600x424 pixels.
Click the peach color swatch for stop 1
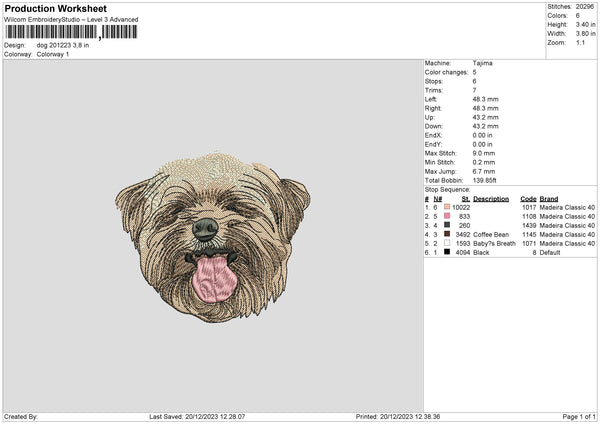[x=446, y=207]
